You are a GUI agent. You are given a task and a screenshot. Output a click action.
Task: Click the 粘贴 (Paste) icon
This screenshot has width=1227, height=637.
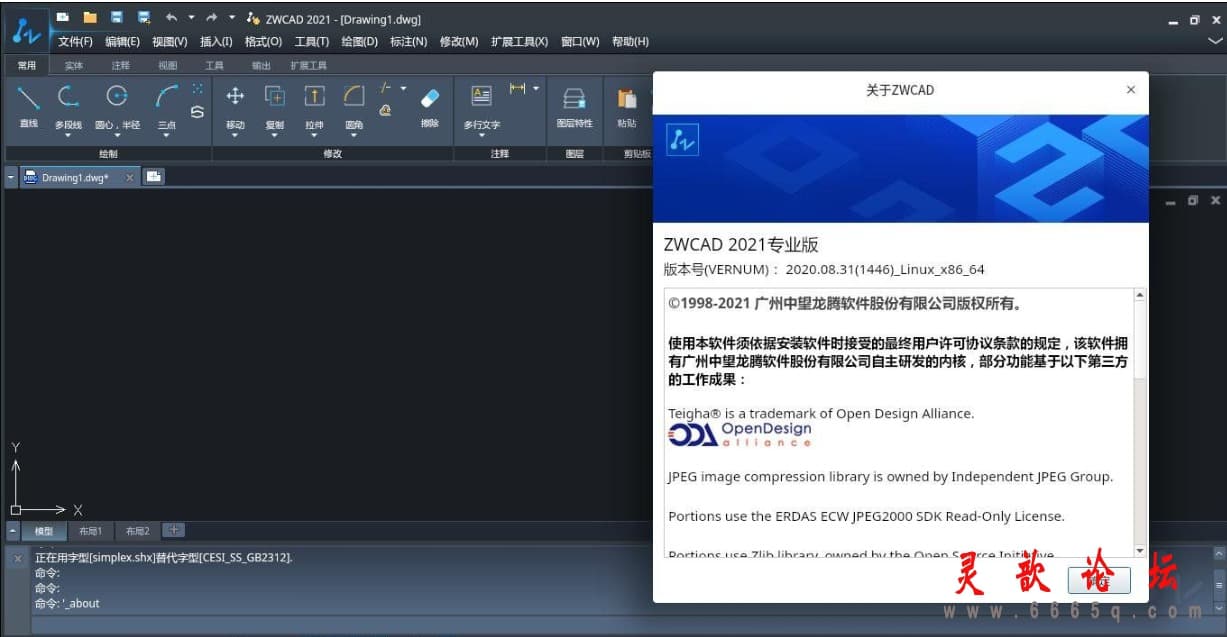627,98
